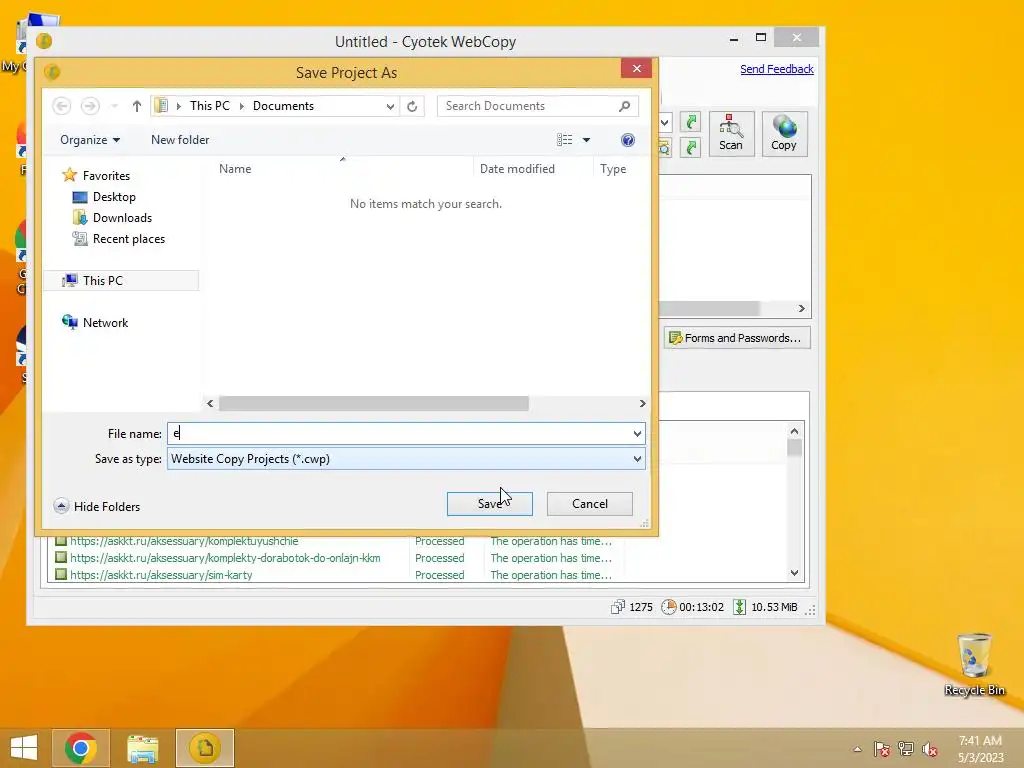Viewport: 1024px width, 768px height.
Task: Click the Action Center flag tray icon
Action: (881, 749)
